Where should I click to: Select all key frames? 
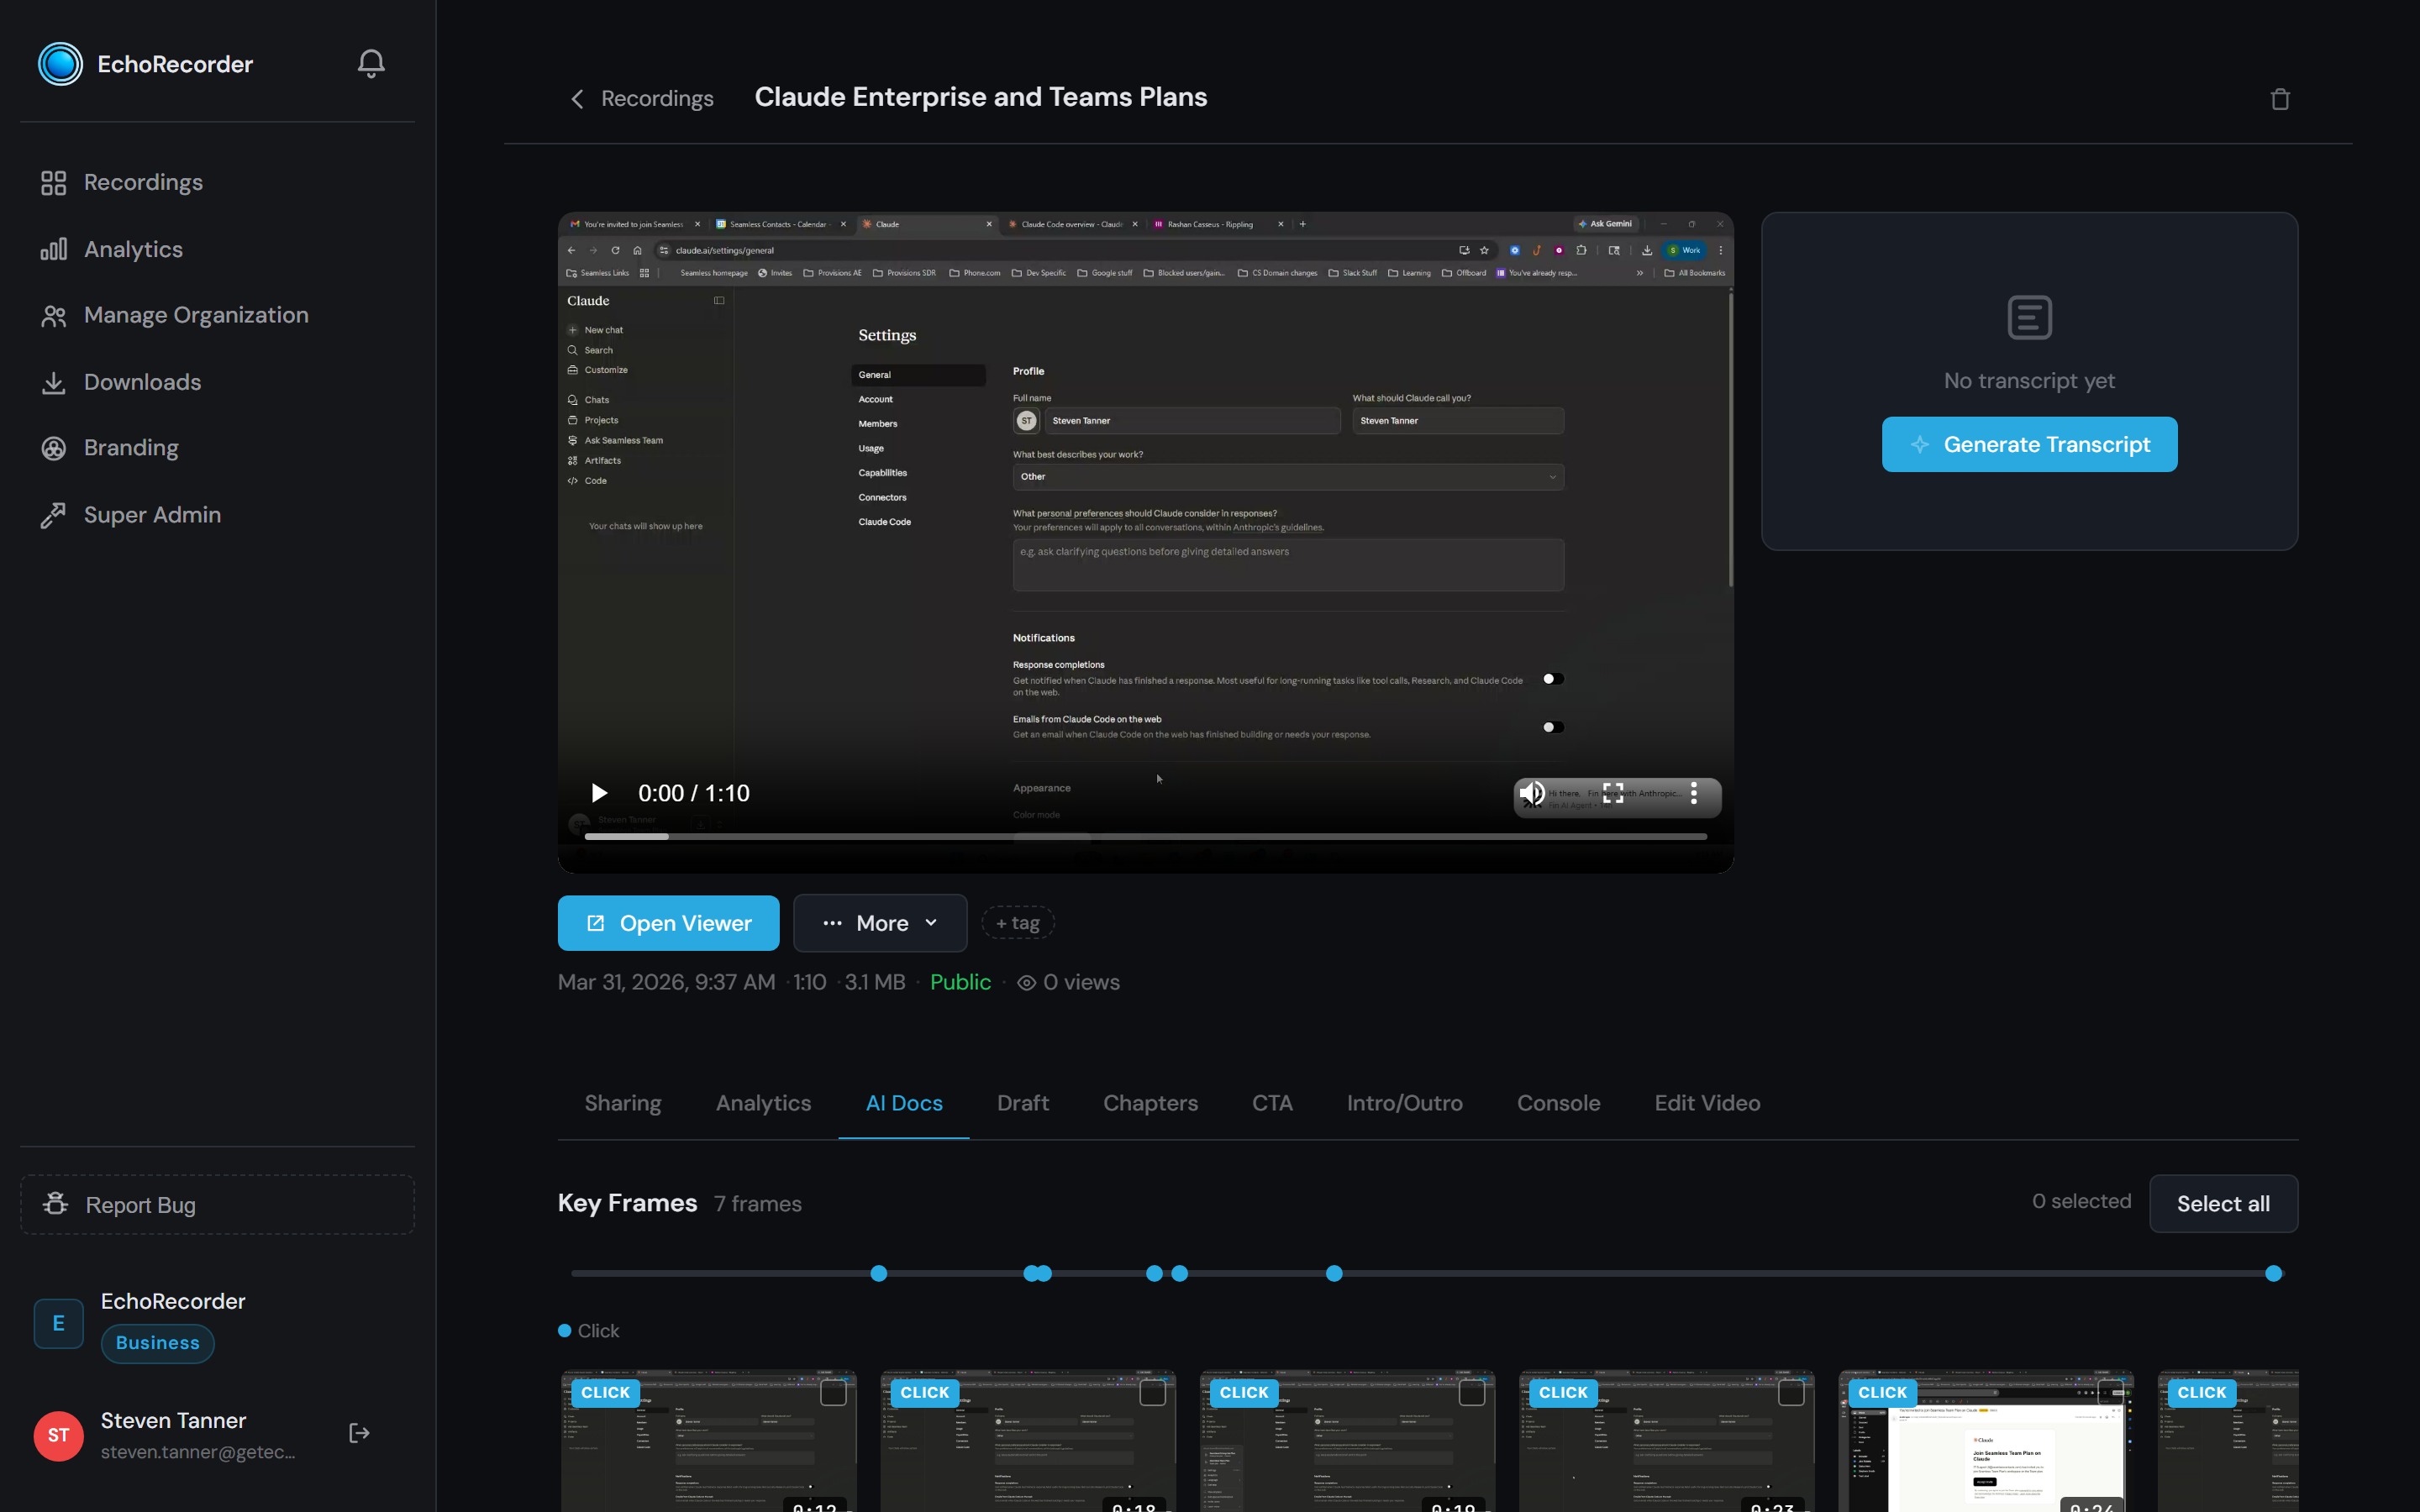click(x=2223, y=1203)
